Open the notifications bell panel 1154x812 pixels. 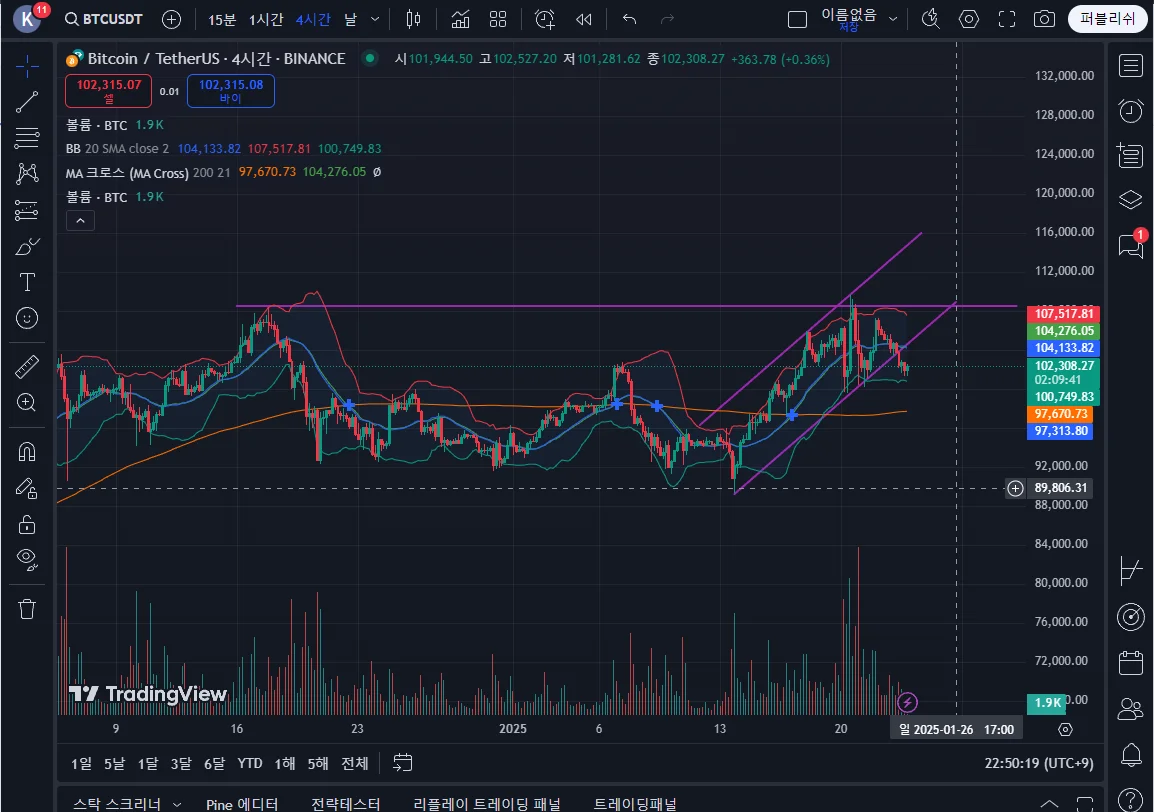(1130, 754)
